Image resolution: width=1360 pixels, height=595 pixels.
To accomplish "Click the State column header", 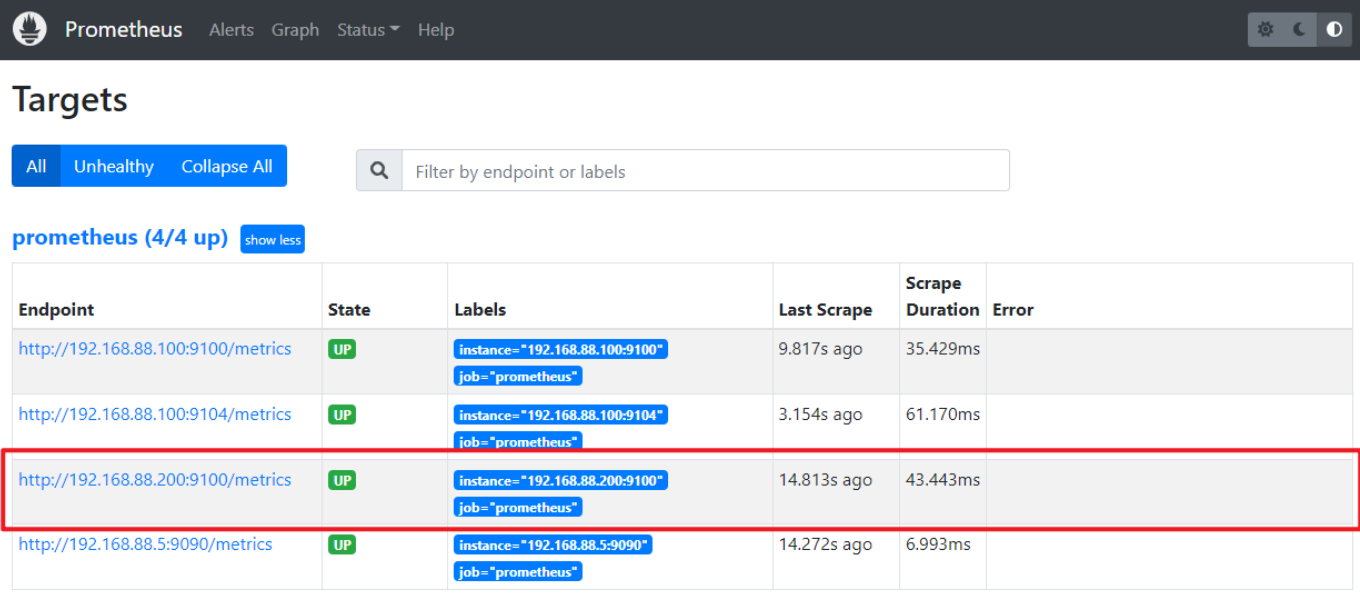I will click(x=349, y=310).
